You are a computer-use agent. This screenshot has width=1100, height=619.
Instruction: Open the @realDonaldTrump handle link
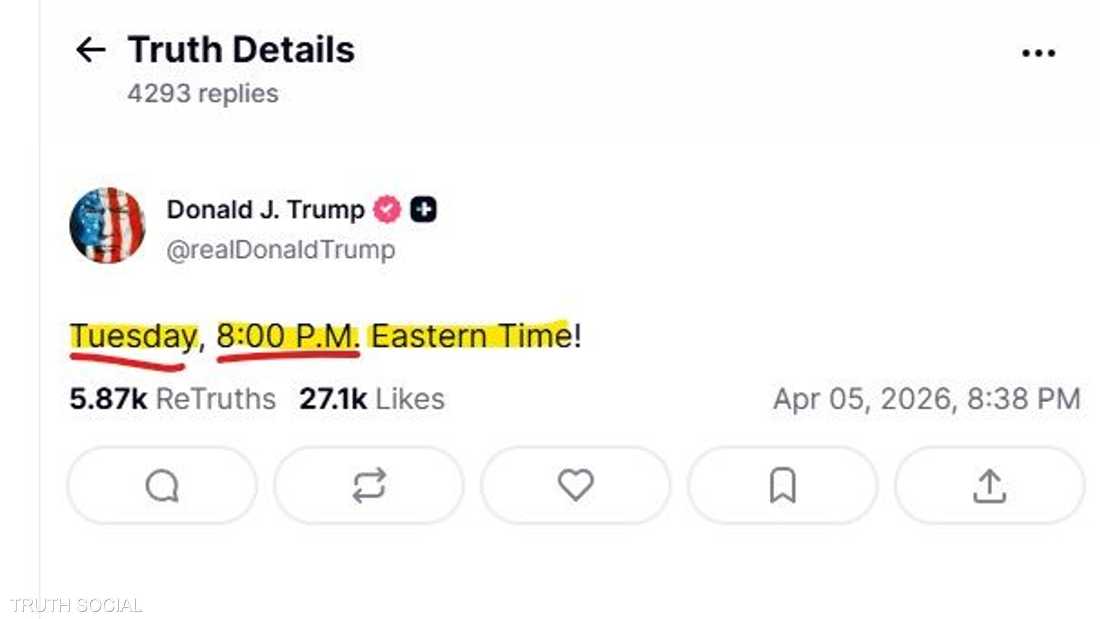280,249
